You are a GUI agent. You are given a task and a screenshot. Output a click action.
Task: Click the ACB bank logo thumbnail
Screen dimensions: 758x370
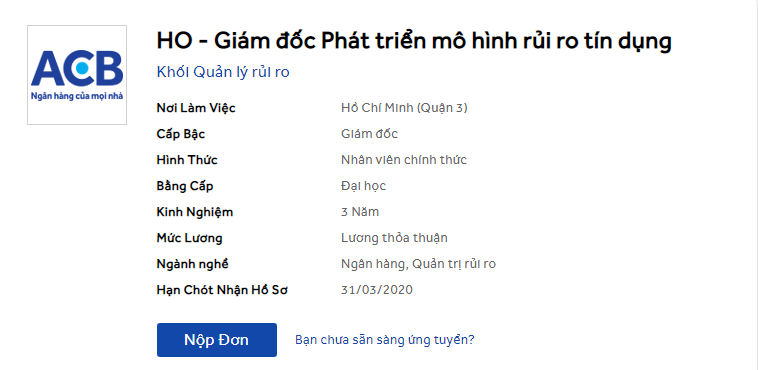pyautogui.click(x=77, y=75)
